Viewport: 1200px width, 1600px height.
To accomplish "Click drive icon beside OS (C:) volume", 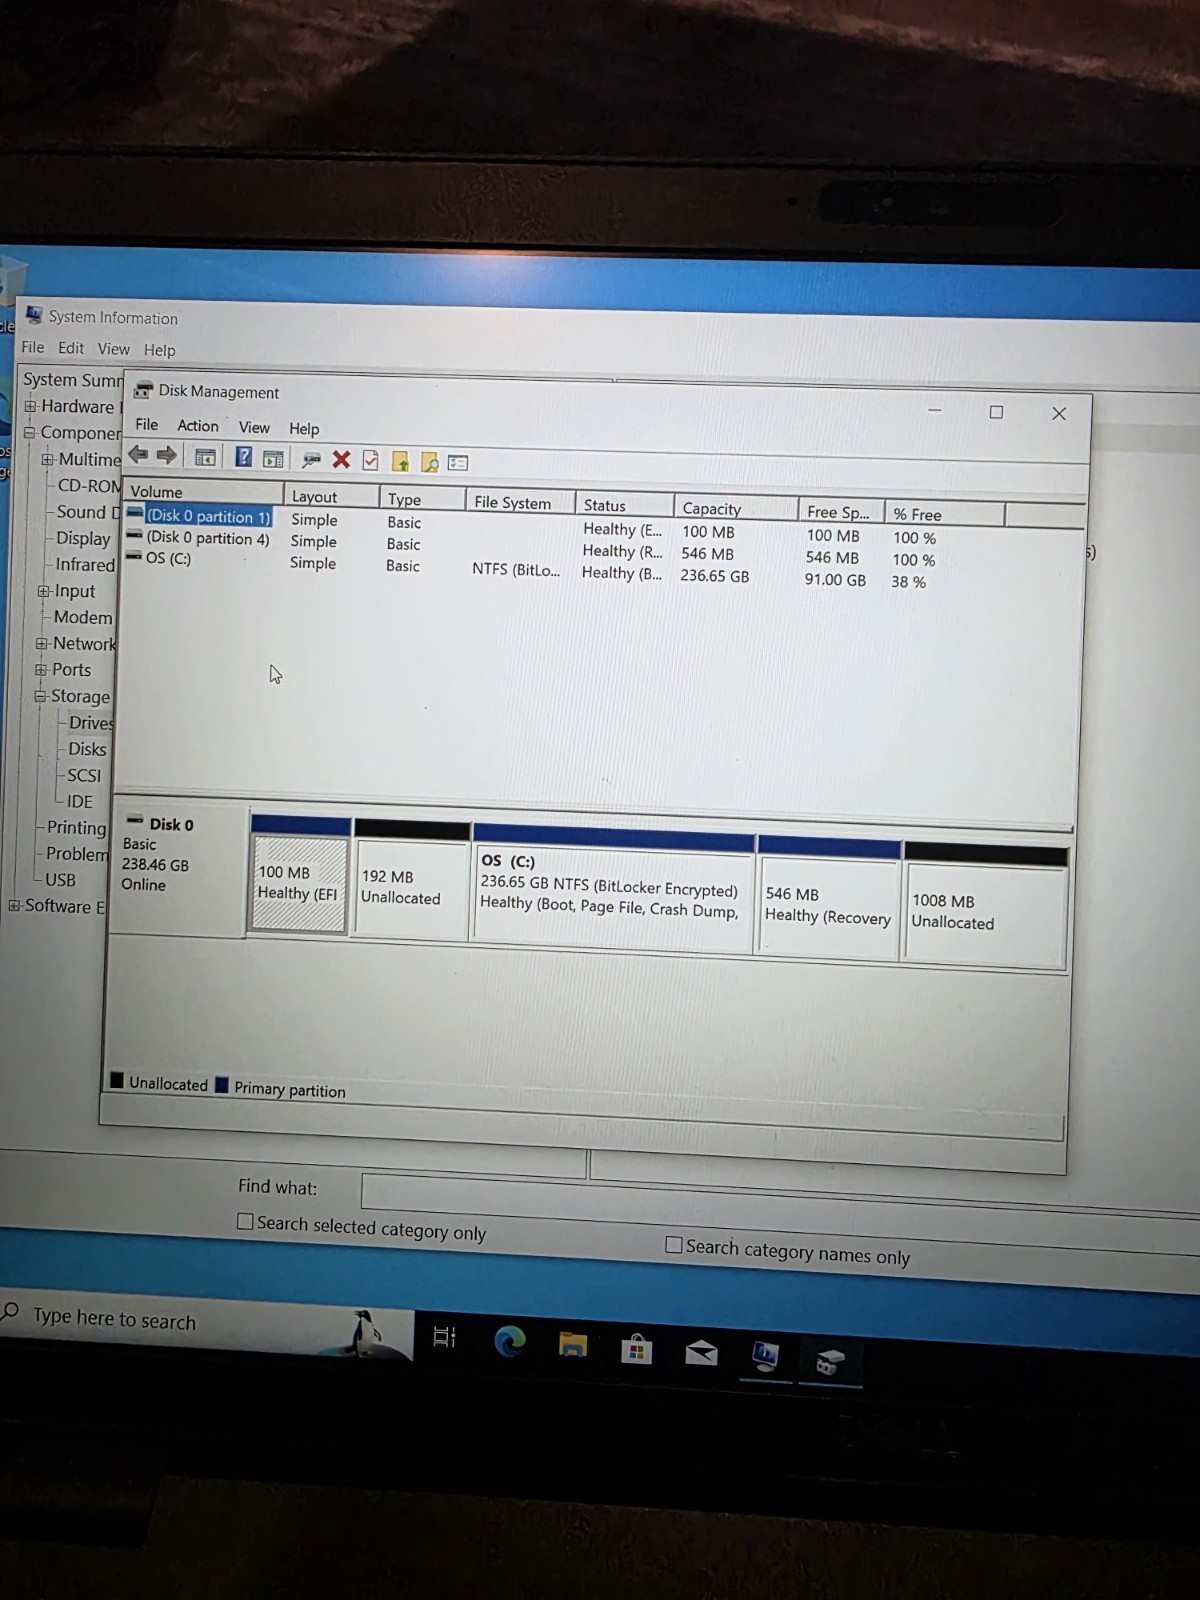I will (134, 556).
